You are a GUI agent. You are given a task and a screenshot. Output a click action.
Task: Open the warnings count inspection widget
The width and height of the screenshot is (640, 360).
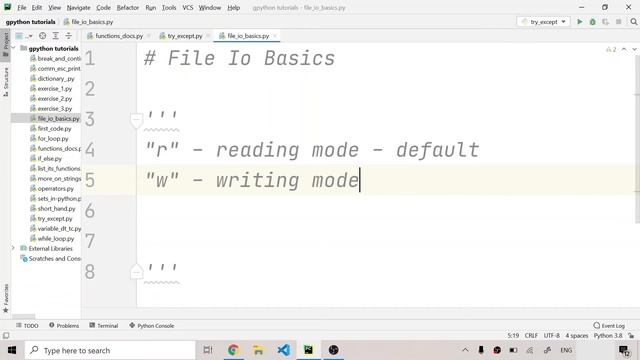pos(611,49)
